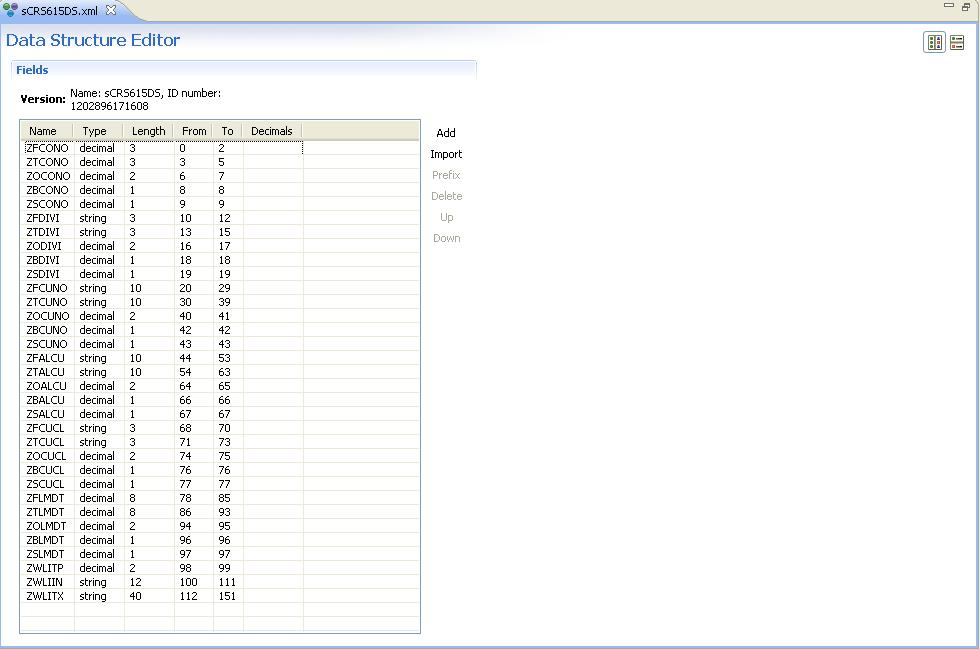Select the ZOCUCL field name
This screenshot has height=649, width=980.
tap(46, 456)
